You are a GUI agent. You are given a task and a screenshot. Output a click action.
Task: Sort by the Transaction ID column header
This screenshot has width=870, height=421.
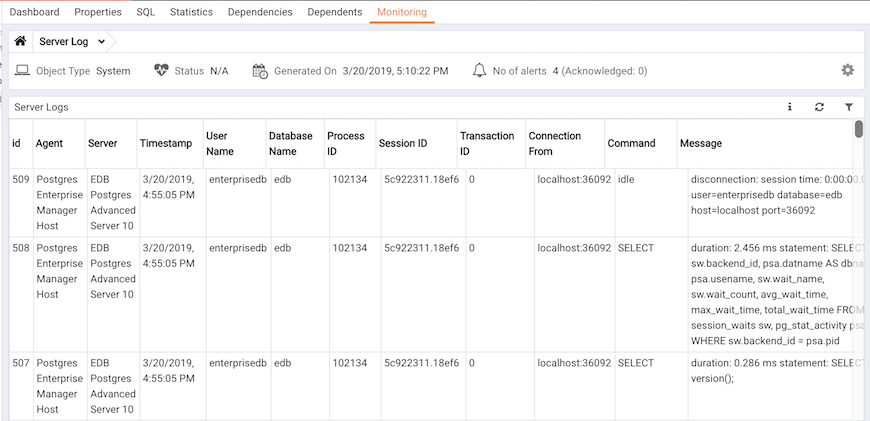(x=492, y=143)
